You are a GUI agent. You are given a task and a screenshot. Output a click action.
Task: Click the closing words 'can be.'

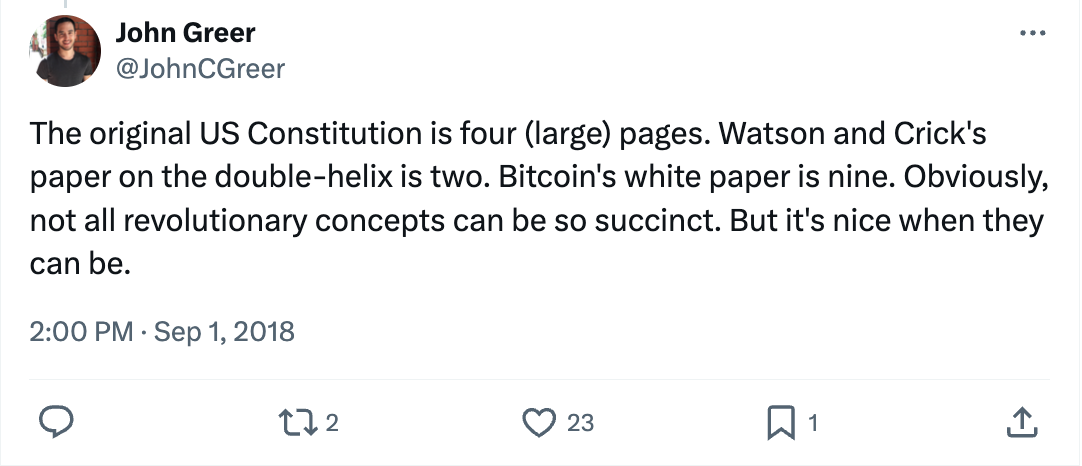[x=80, y=265]
